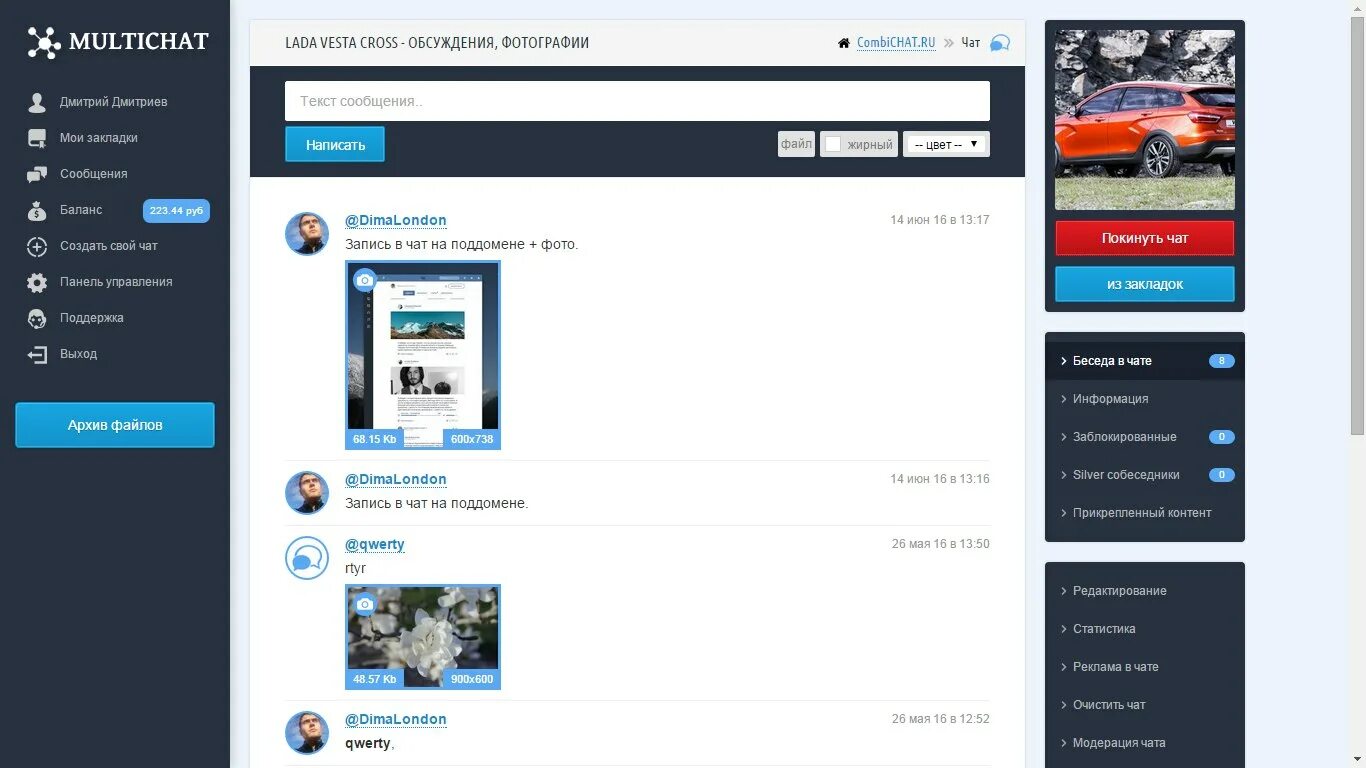
Task: Select Выход in the sidebar
Action: [x=79, y=354]
